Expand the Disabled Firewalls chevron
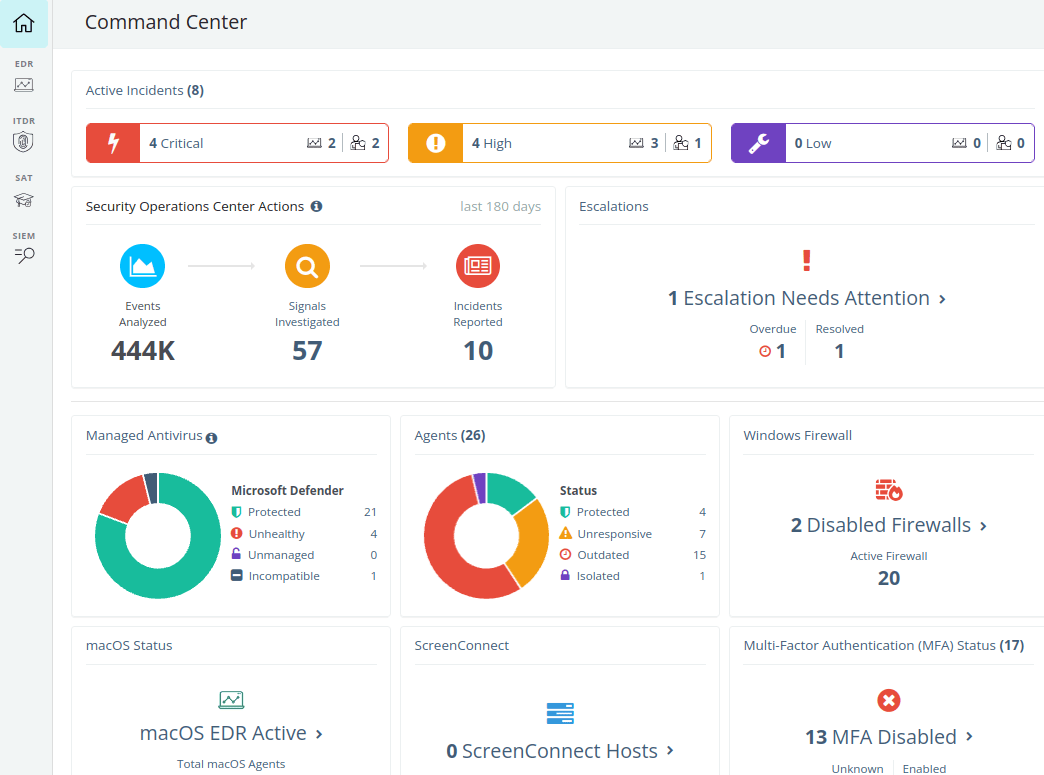Image resolution: width=1044 pixels, height=775 pixels. pos(984,526)
